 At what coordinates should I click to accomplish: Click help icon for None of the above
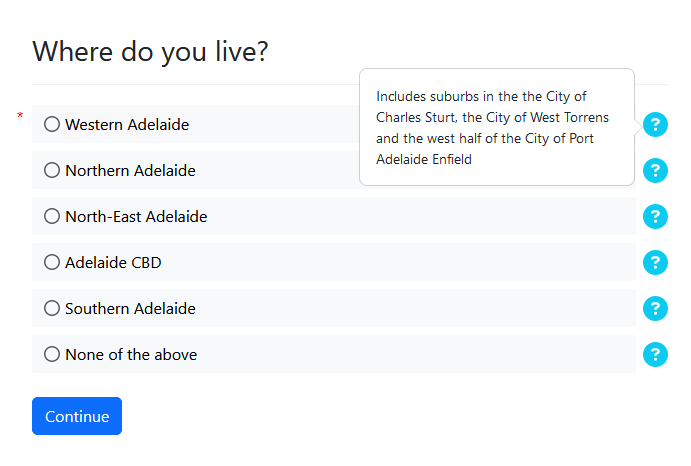tap(654, 355)
